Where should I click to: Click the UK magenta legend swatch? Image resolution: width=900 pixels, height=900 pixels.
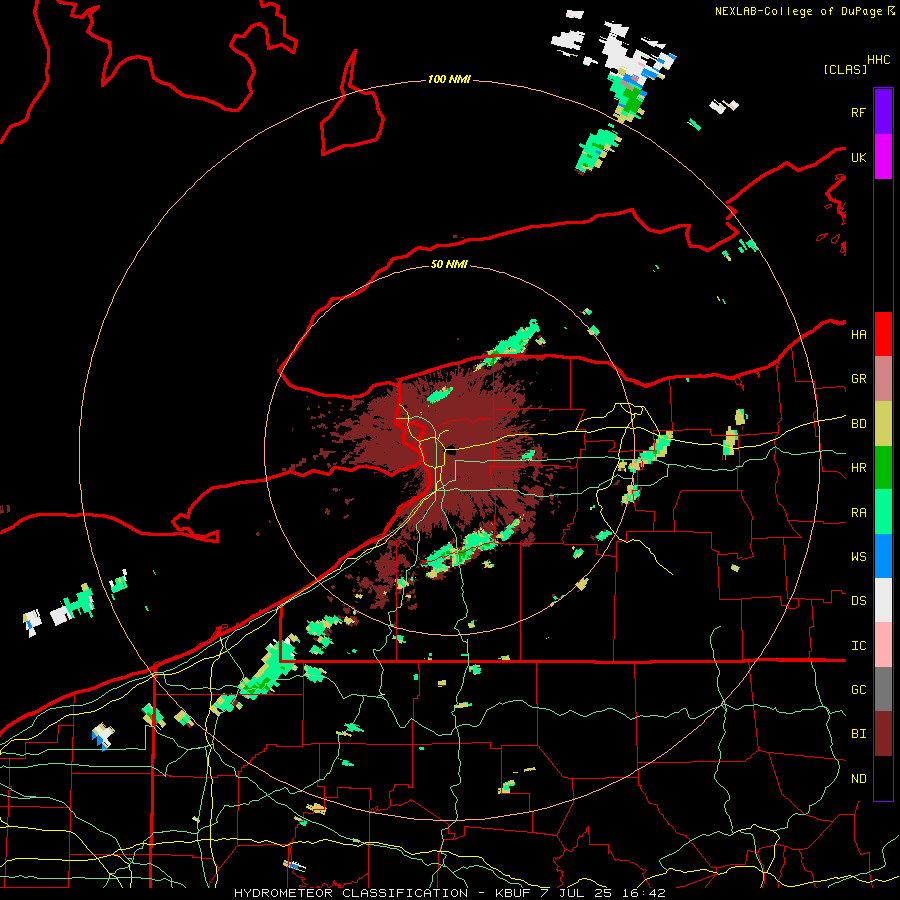point(883,157)
